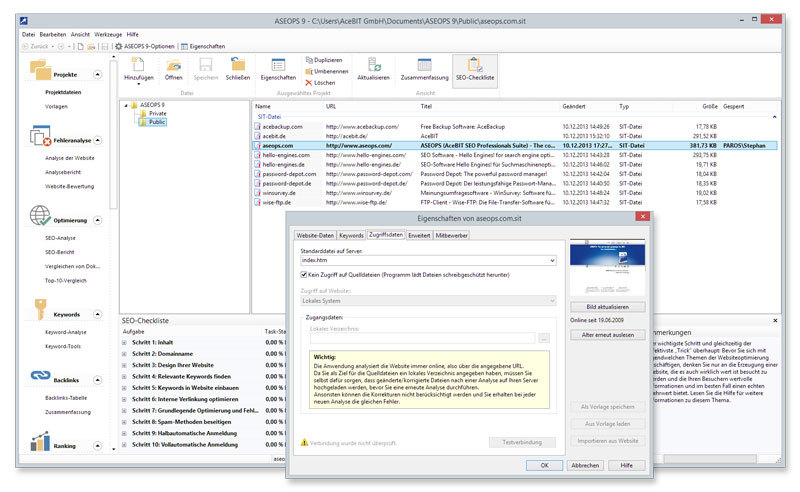Image resolution: width=800 pixels, height=492 pixels.
Task: Collapse the Projekte sidebar section
Action: click(x=97, y=75)
